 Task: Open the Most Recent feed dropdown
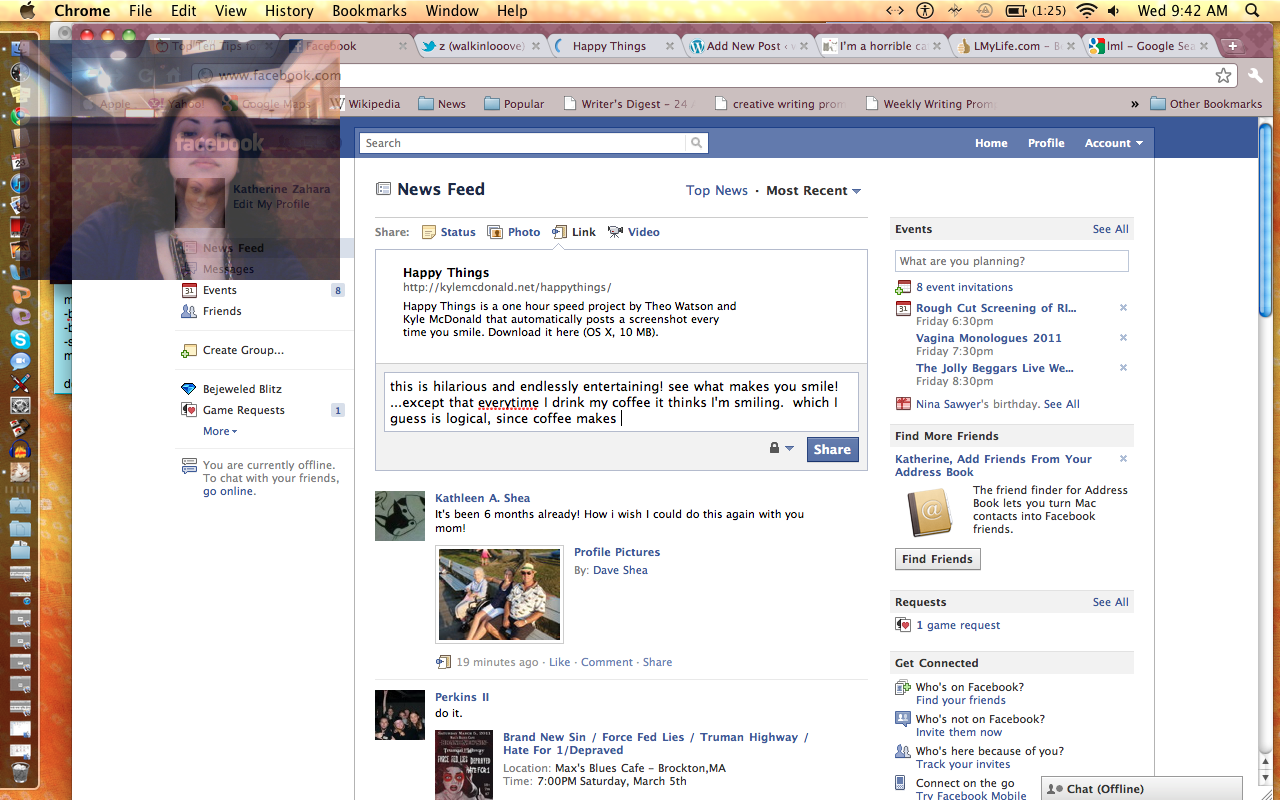tap(813, 191)
